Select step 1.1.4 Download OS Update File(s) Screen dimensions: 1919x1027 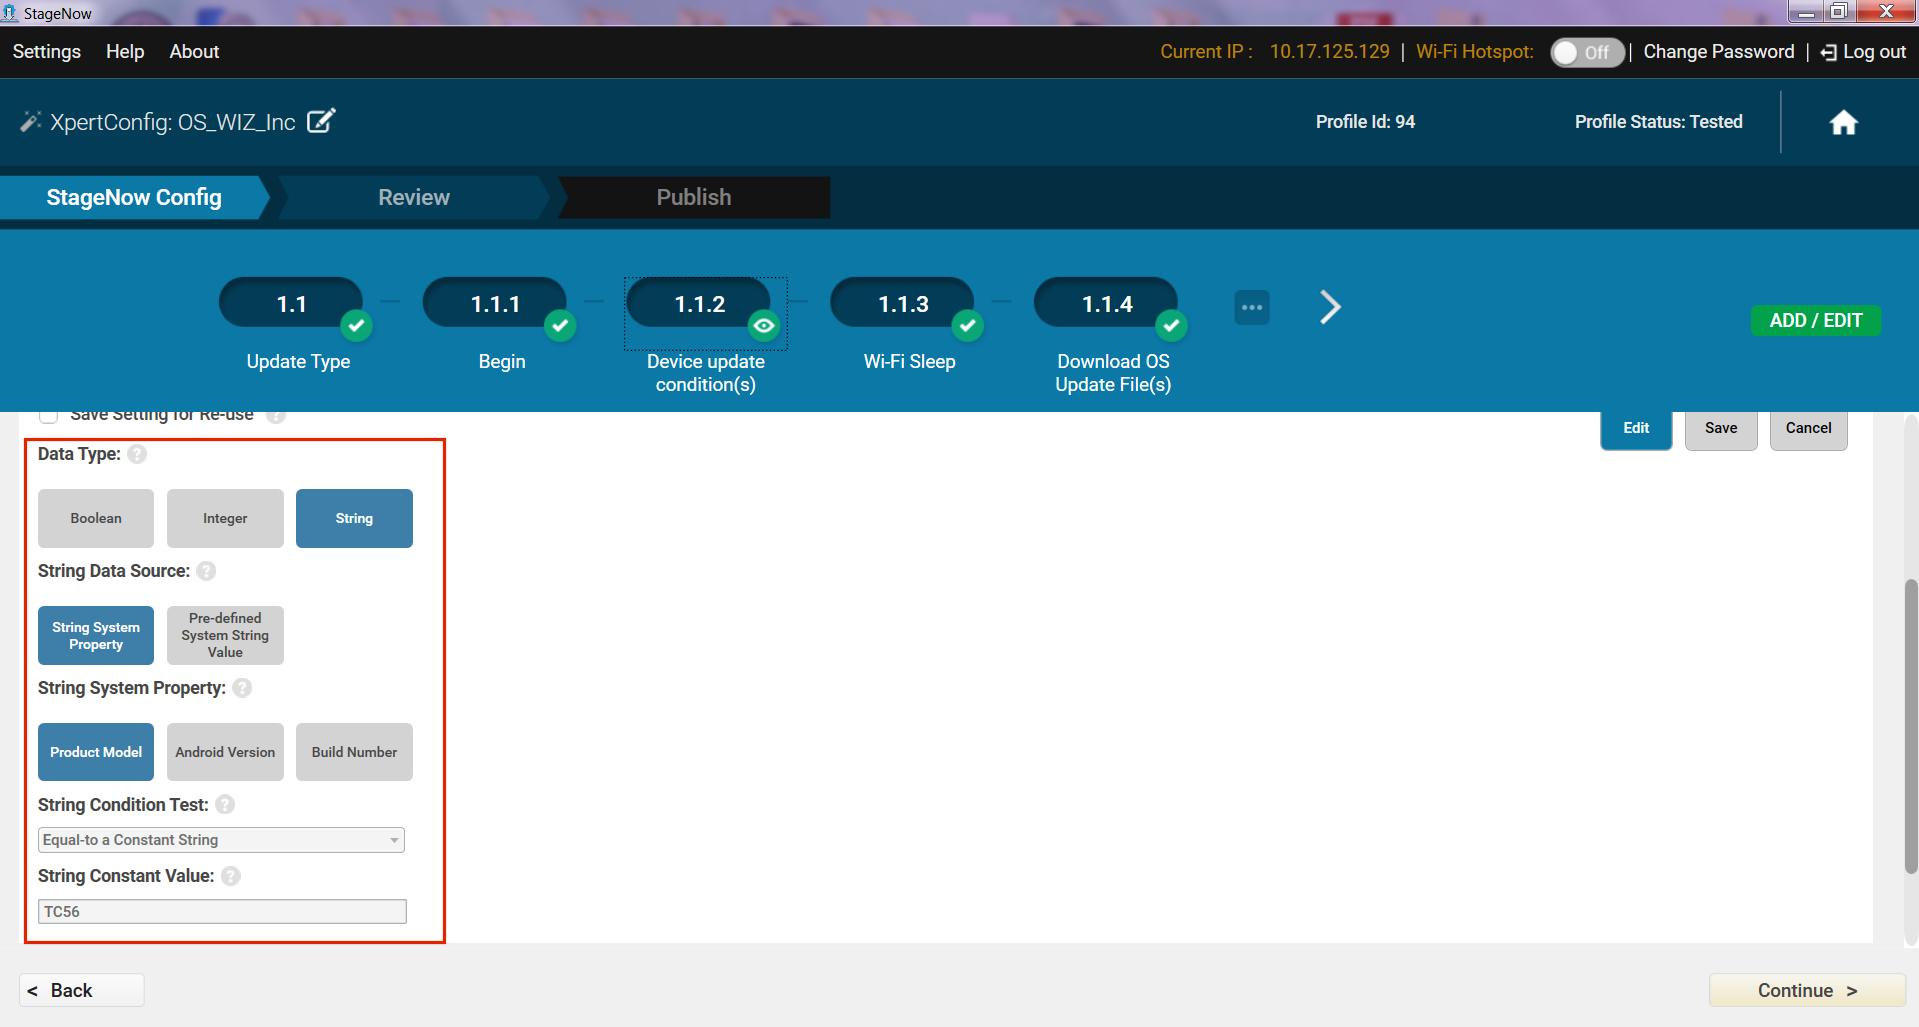click(x=1107, y=305)
